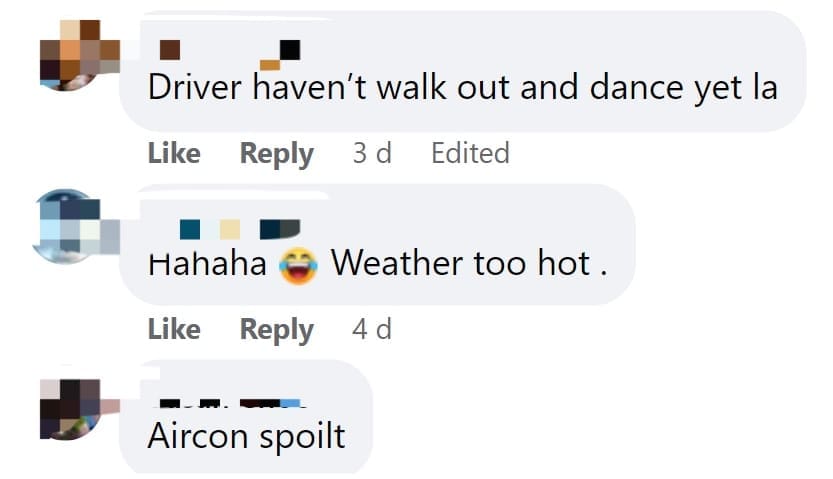Image resolution: width=833 pixels, height=479 pixels.
Task: Click the laughing-with-tears emoji in the comment
Action: click(x=299, y=266)
